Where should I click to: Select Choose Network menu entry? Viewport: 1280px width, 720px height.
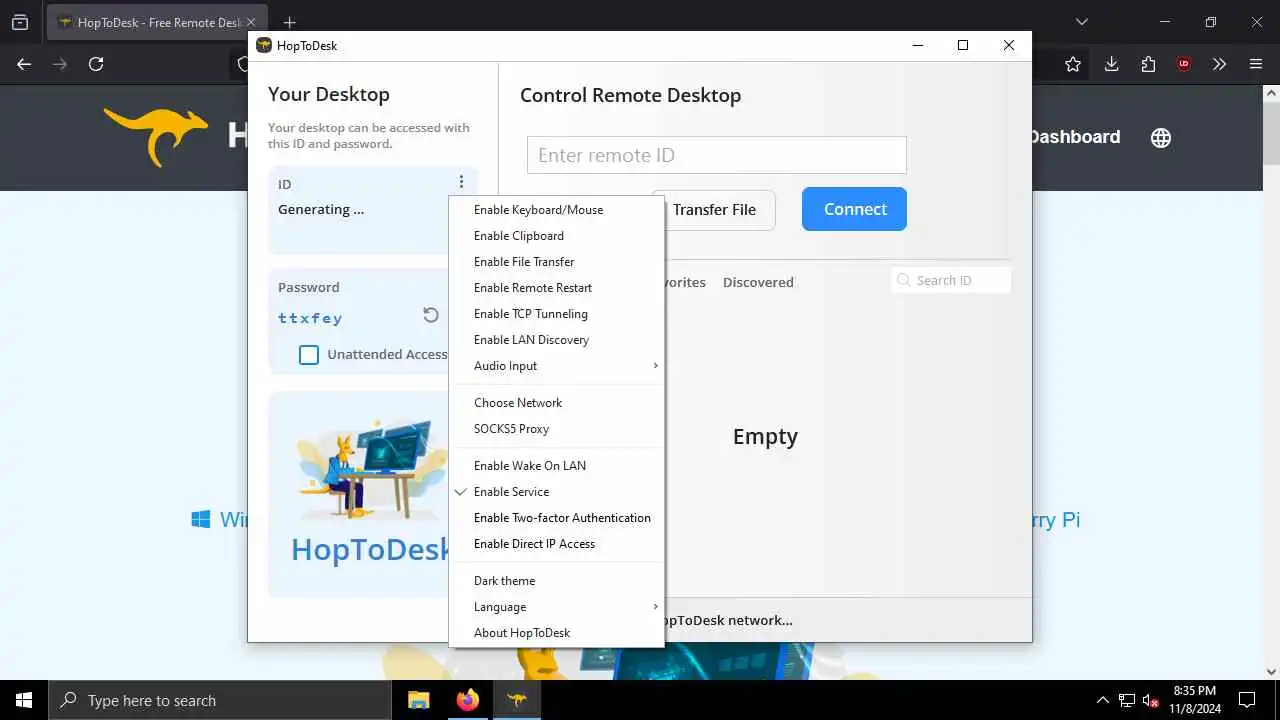(x=556, y=403)
